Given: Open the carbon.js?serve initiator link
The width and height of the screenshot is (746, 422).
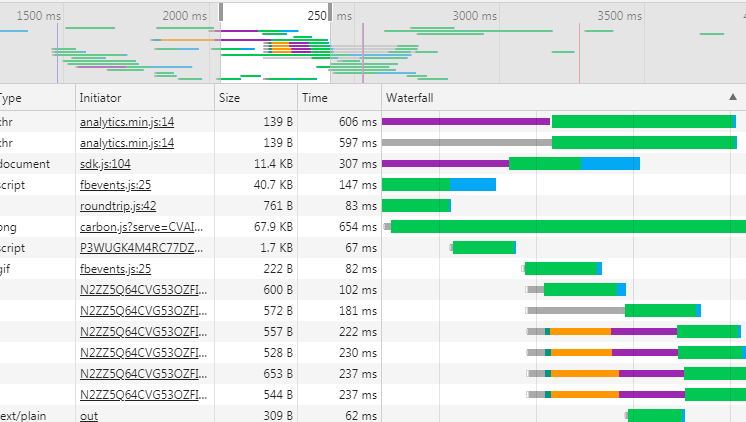Looking at the screenshot, I should tap(141, 226).
